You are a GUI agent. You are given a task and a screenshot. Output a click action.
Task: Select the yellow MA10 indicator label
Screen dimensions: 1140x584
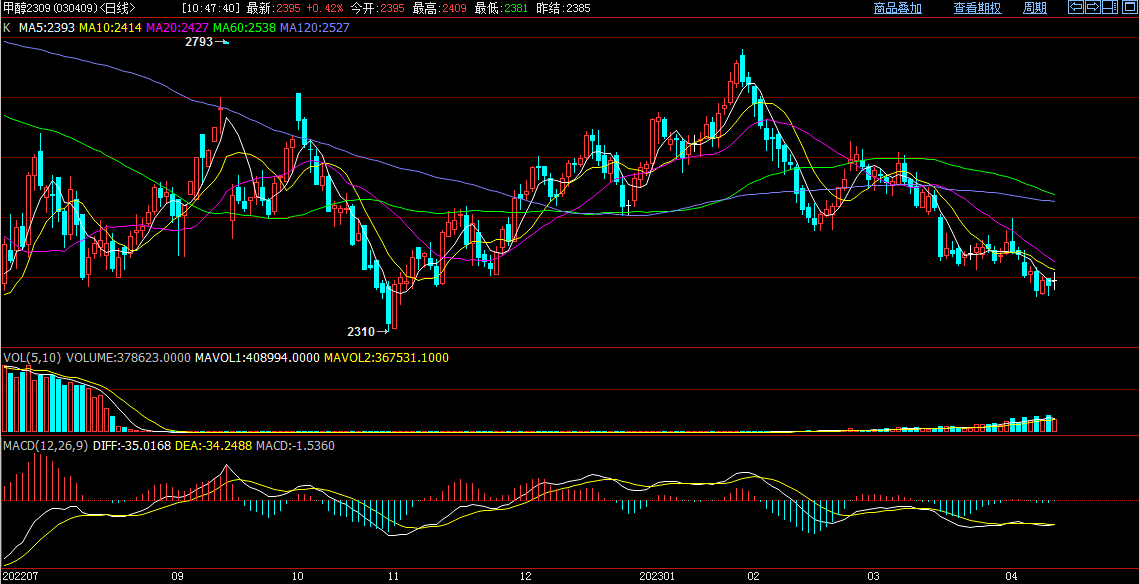pos(110,27)
